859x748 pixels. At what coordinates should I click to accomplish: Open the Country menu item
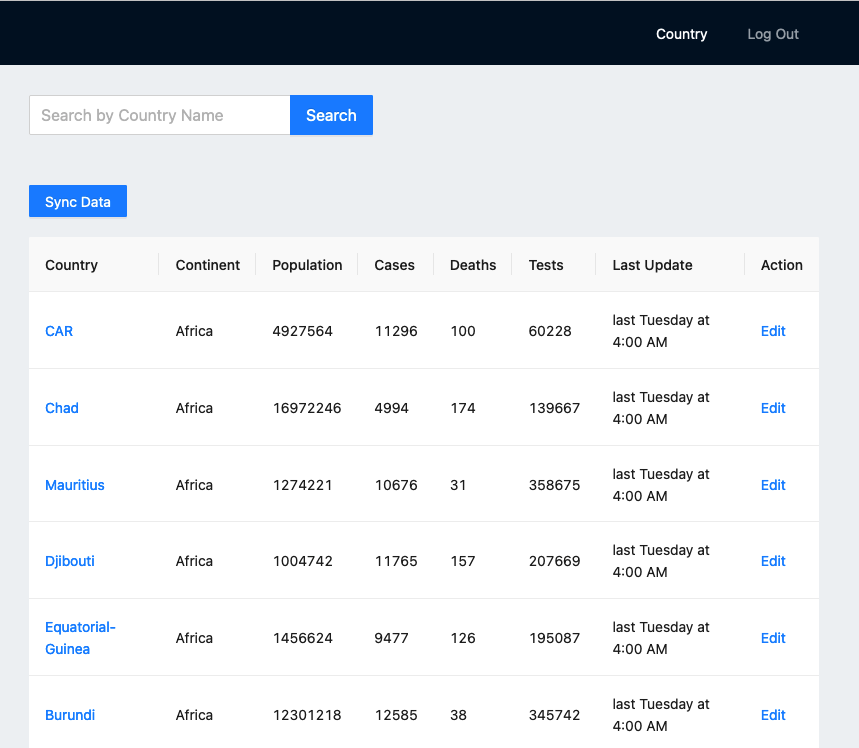(681, 34)
